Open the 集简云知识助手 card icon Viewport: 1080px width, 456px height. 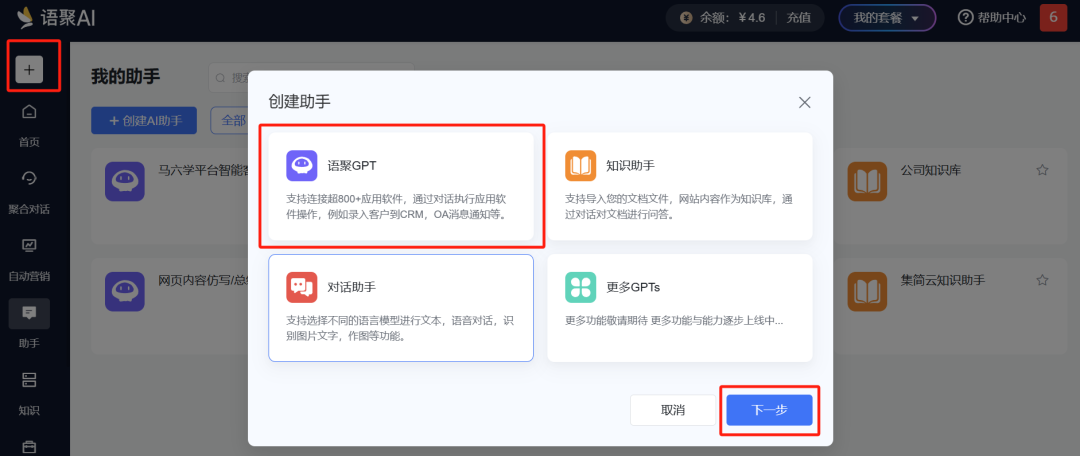[x=867, y=291]
